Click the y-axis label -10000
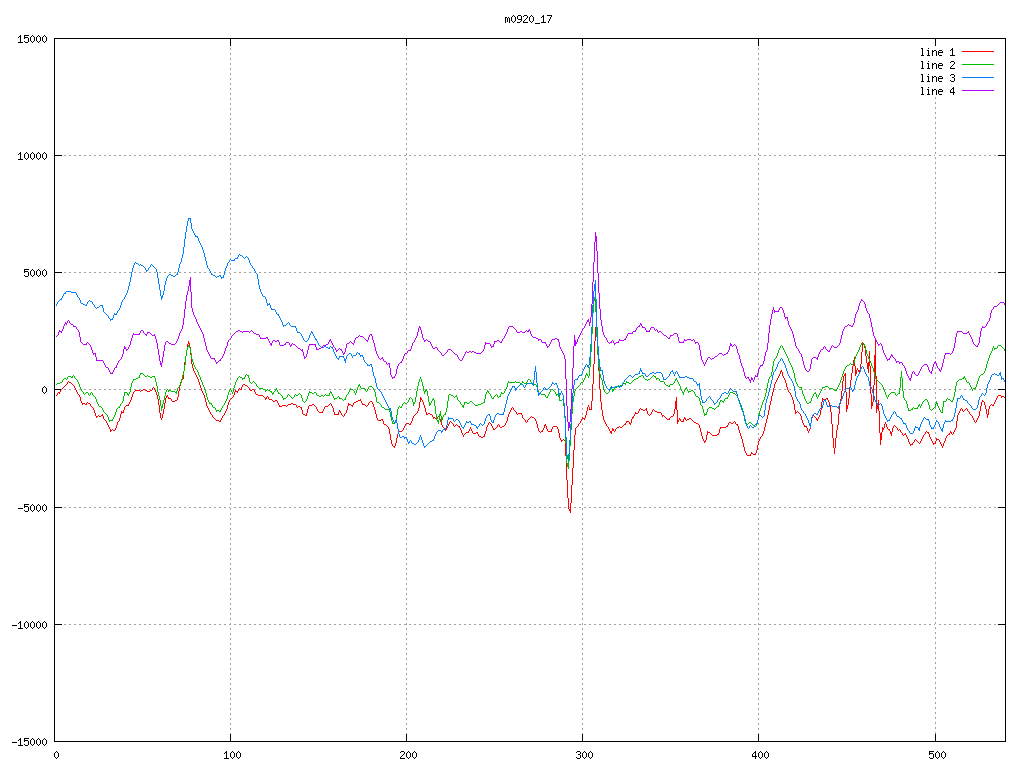Viewport: 1024px width, 768px height. point(30,625)
